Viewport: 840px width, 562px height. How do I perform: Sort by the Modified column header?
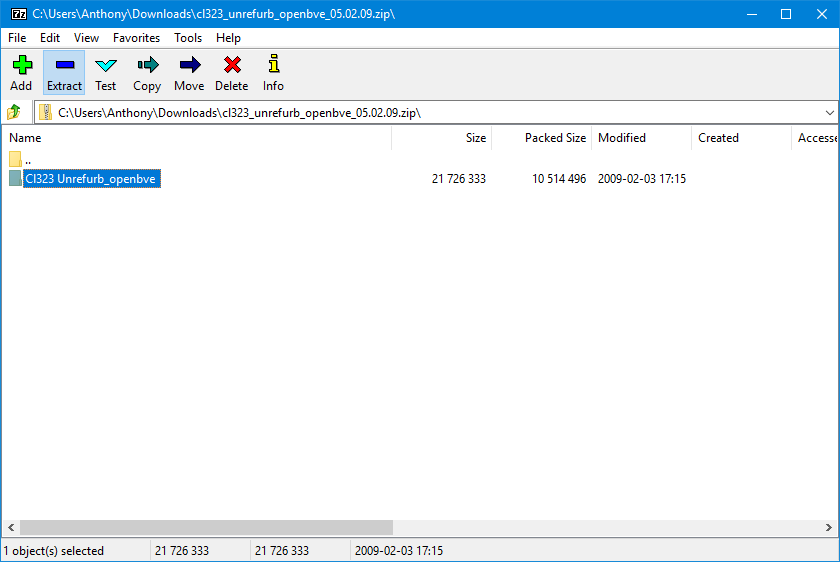pos(641,138)
